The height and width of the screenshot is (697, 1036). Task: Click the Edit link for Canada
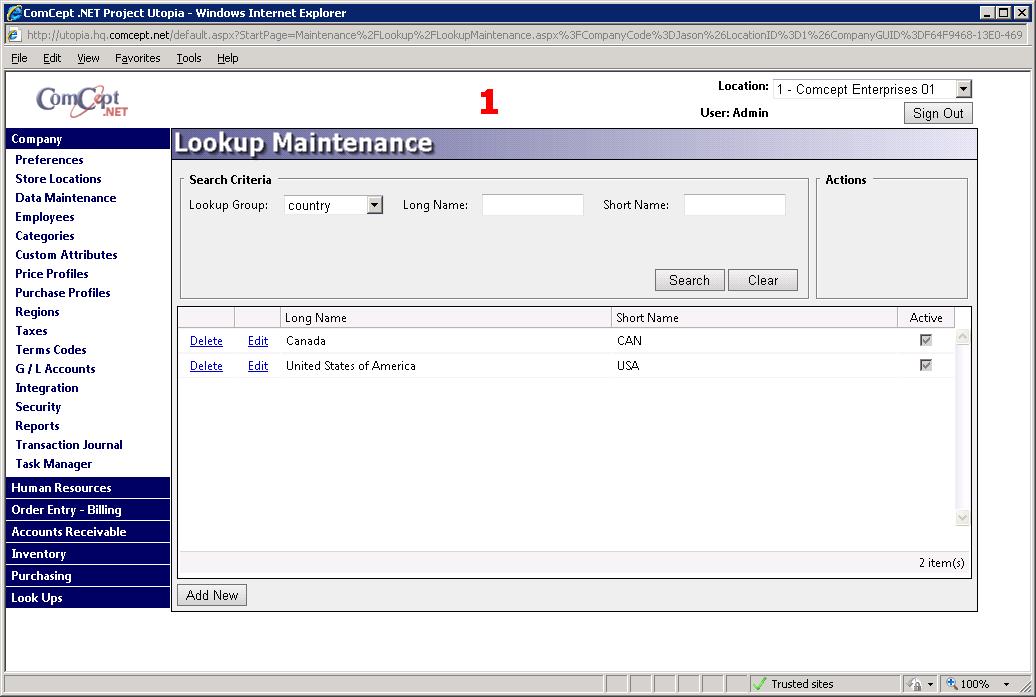(258, 341)
